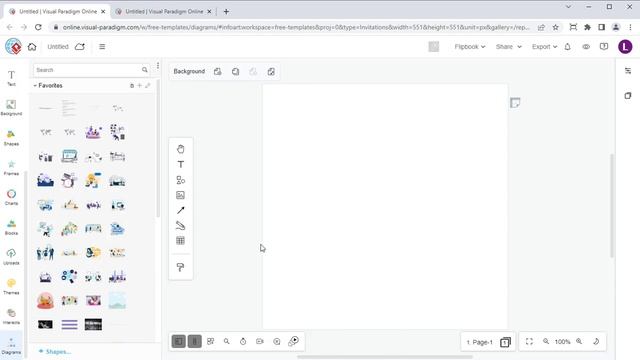Open the Flipbook dropdown
The image size is (640, 360).
[x=470, y=47]
